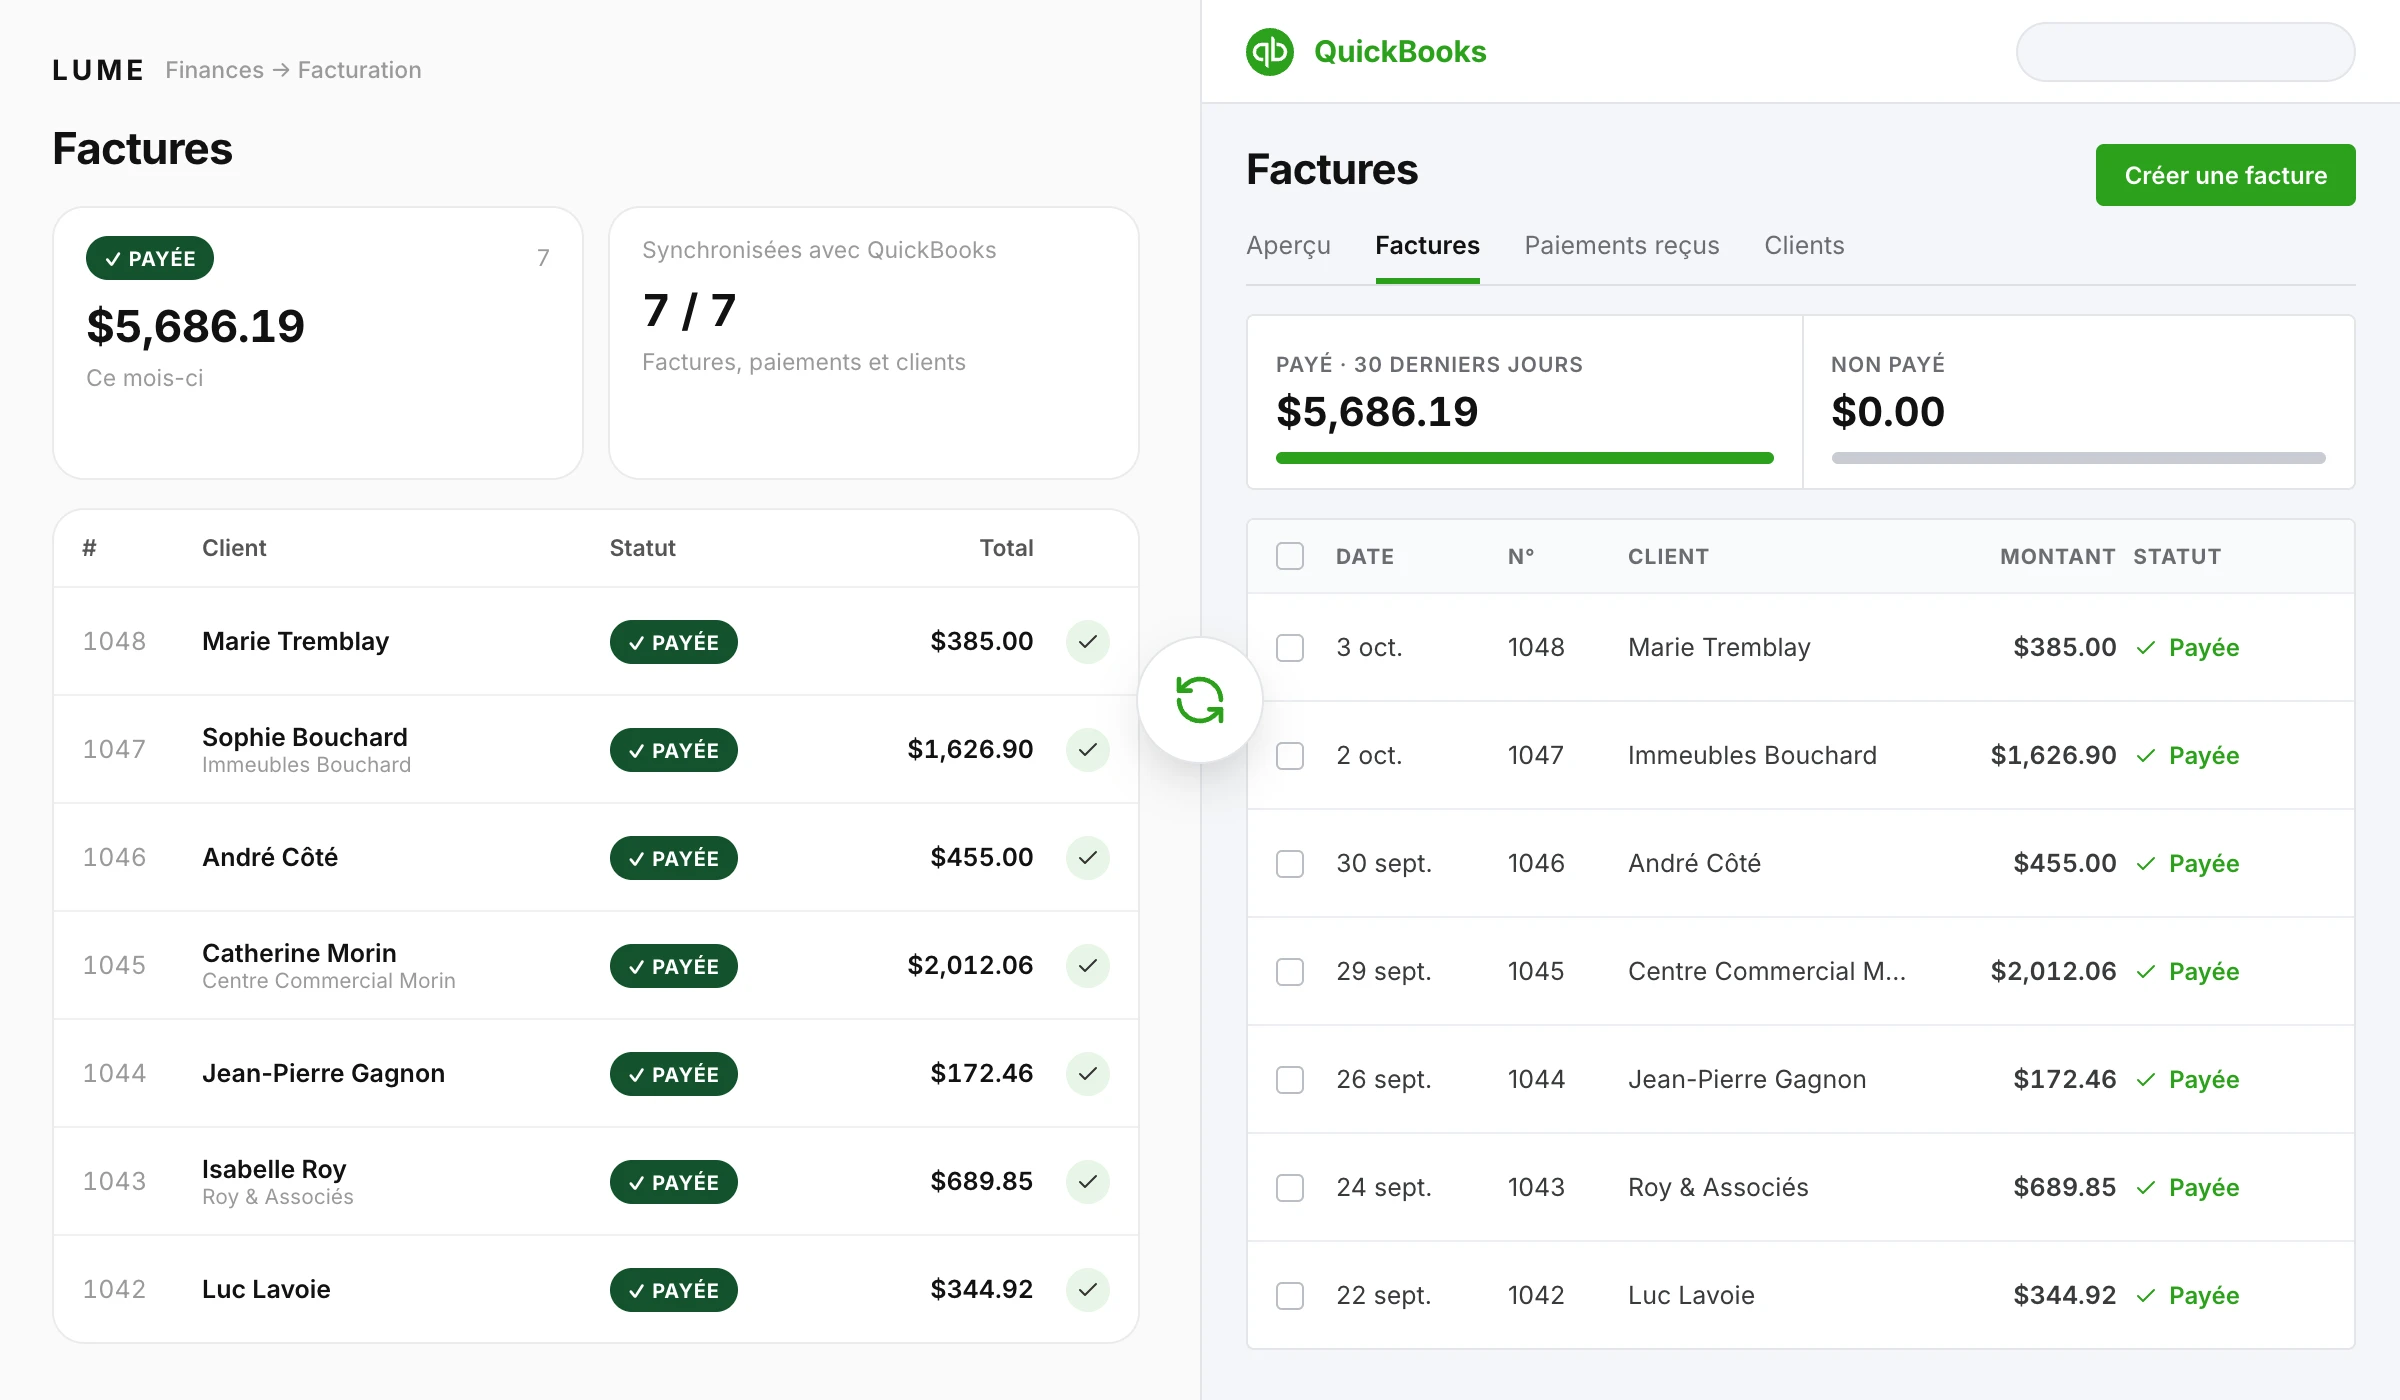Click the Payée status for the 22 sept. invoice

pyautogui.click(x=2188, y=1296)
